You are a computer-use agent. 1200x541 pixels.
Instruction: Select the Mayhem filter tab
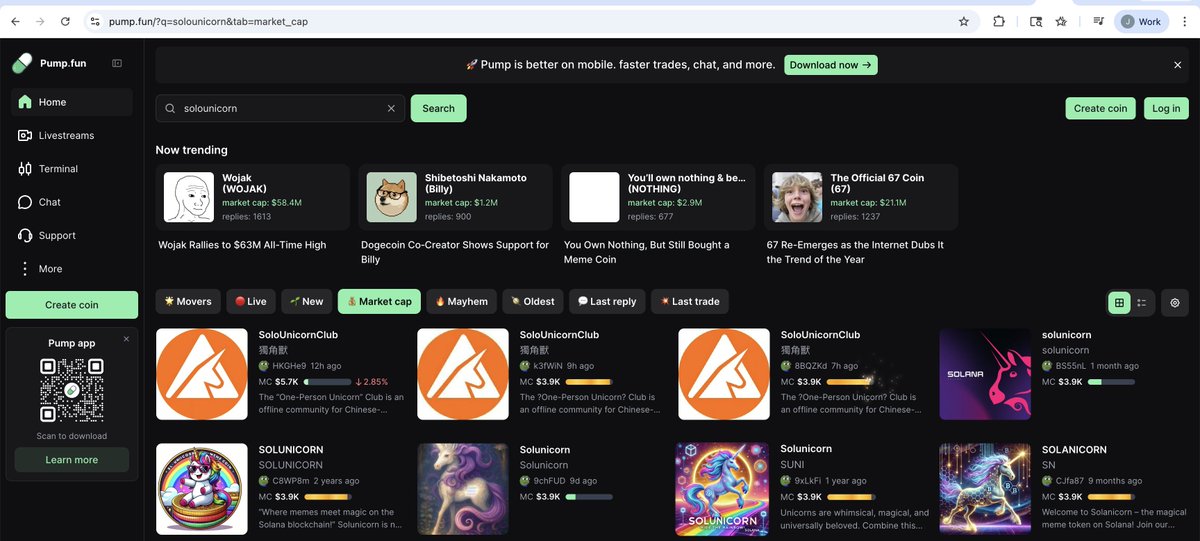(461, 301)
